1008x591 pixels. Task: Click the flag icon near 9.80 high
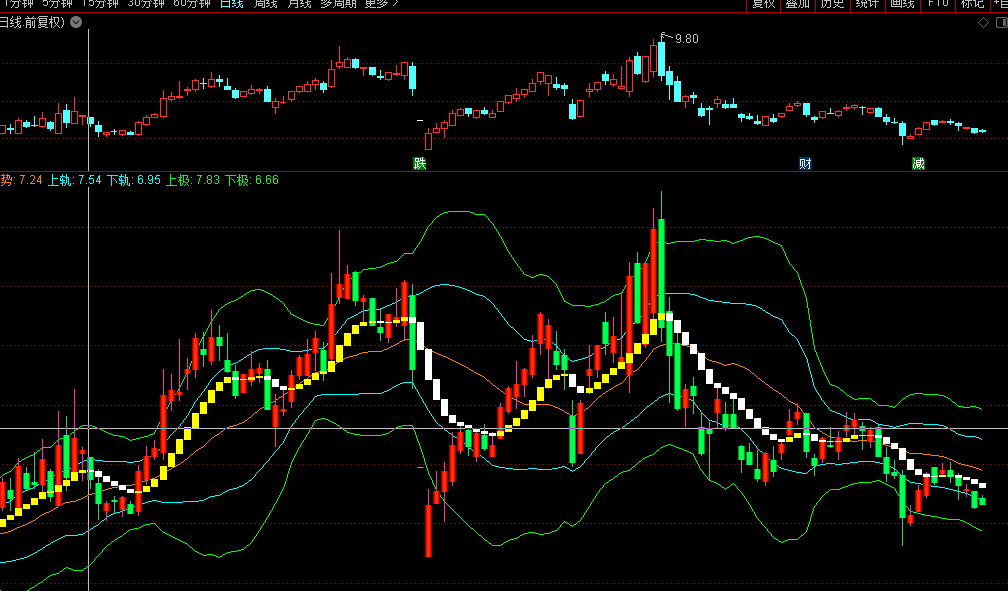[x=662, y=36]
